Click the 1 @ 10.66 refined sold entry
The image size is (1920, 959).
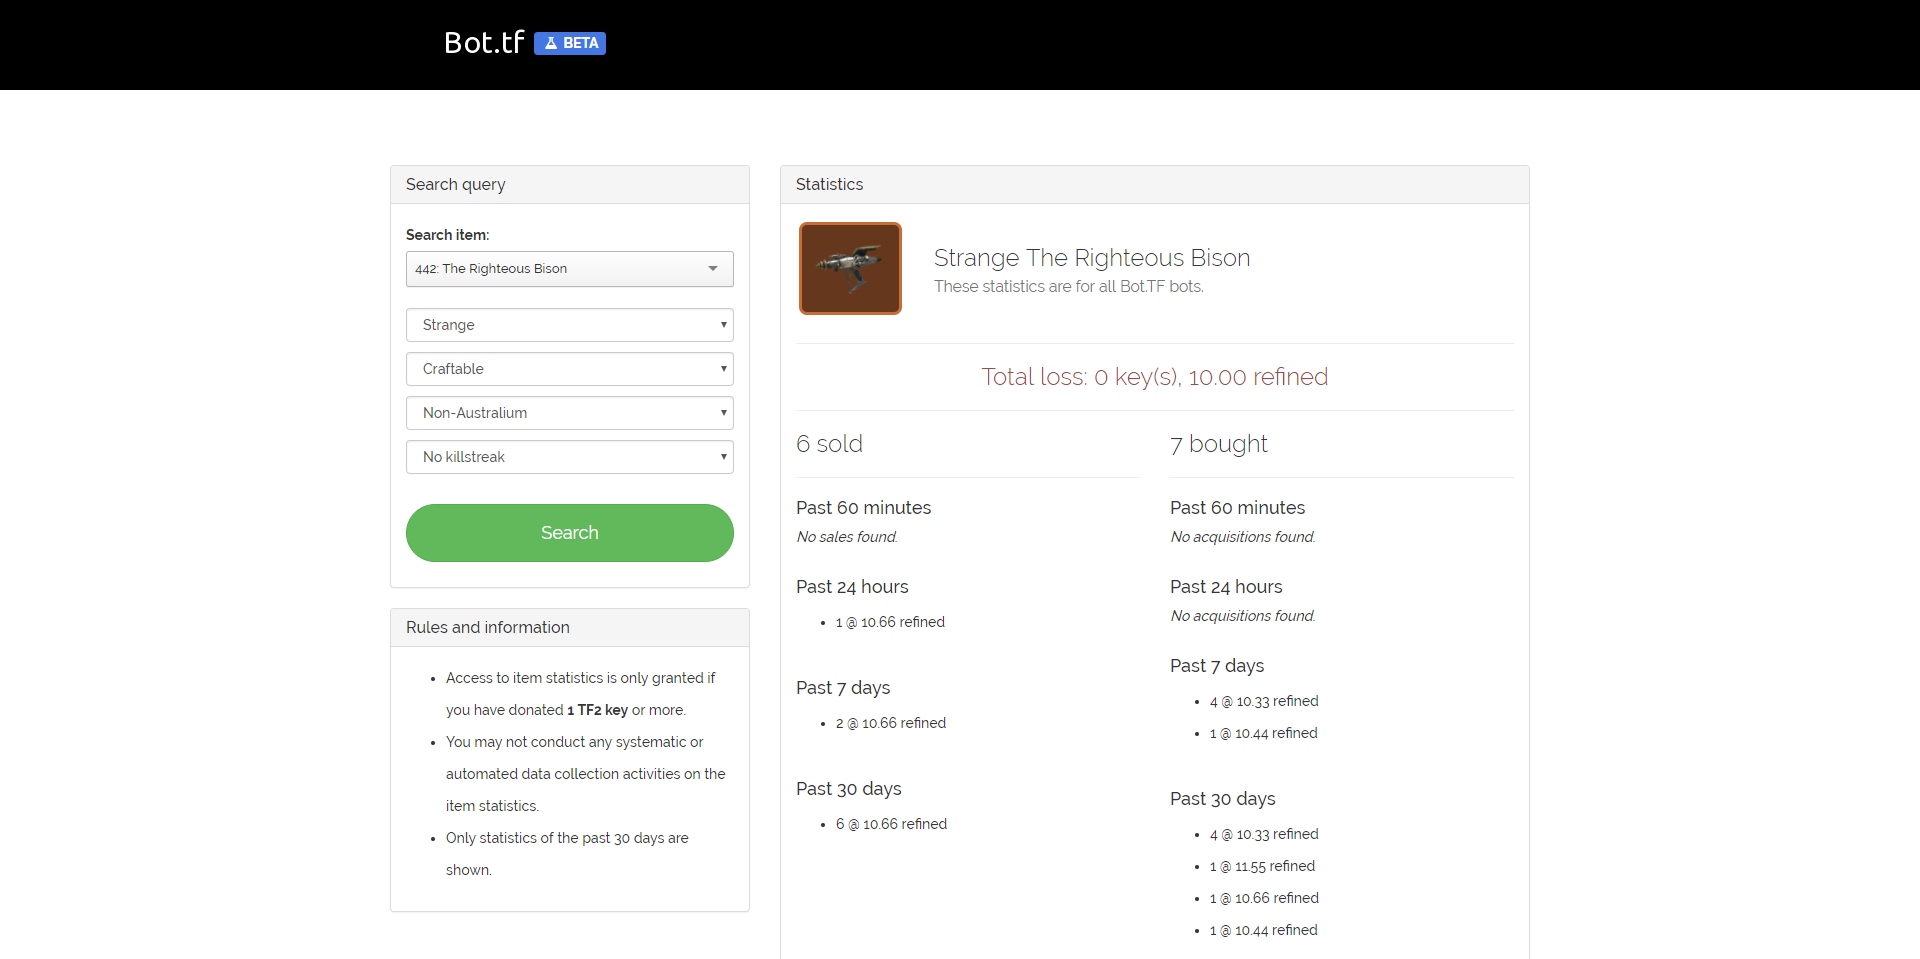[x=890, y=622]
